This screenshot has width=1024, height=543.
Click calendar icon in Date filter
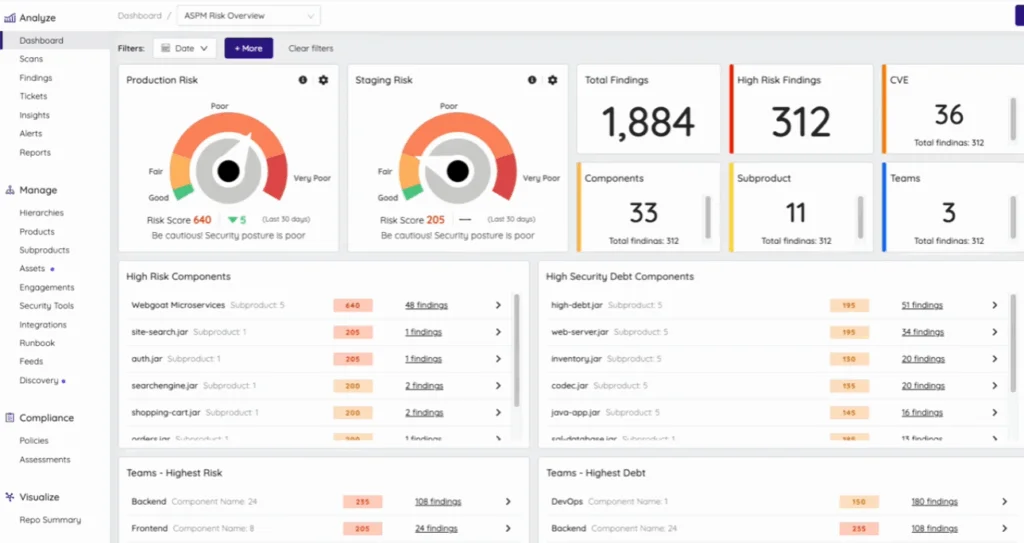click(166, 48)
